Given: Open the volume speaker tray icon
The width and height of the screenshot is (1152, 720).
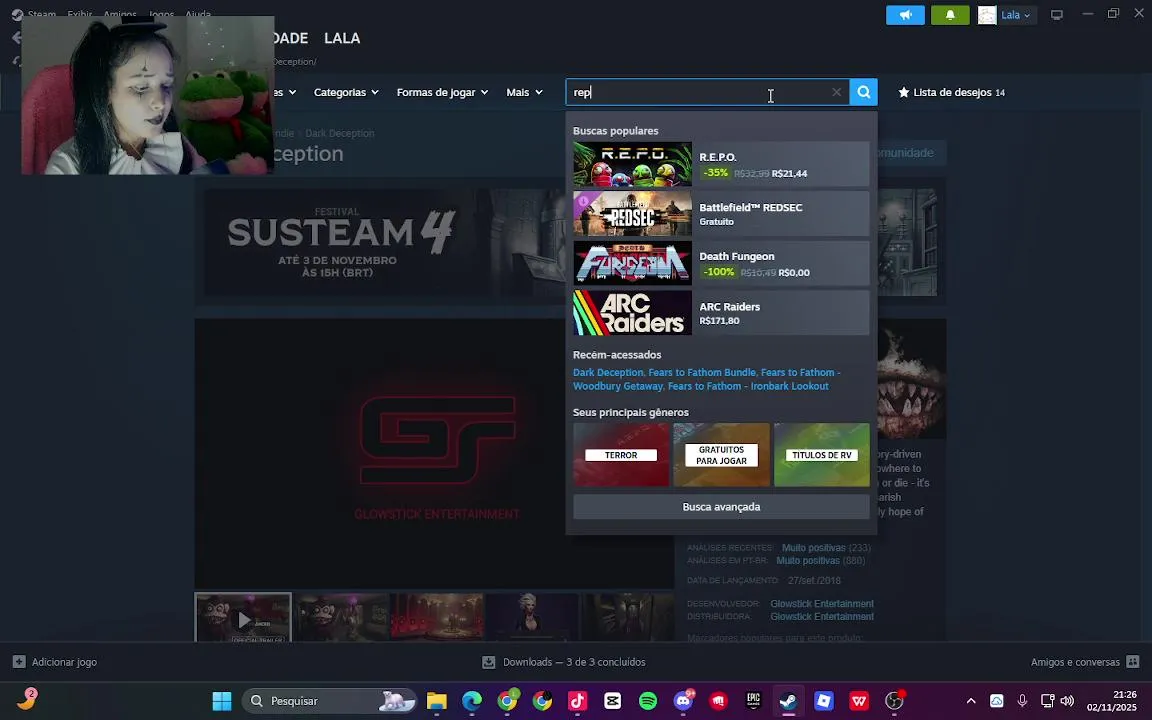Looking at the screenshot, I should 1068,701.
